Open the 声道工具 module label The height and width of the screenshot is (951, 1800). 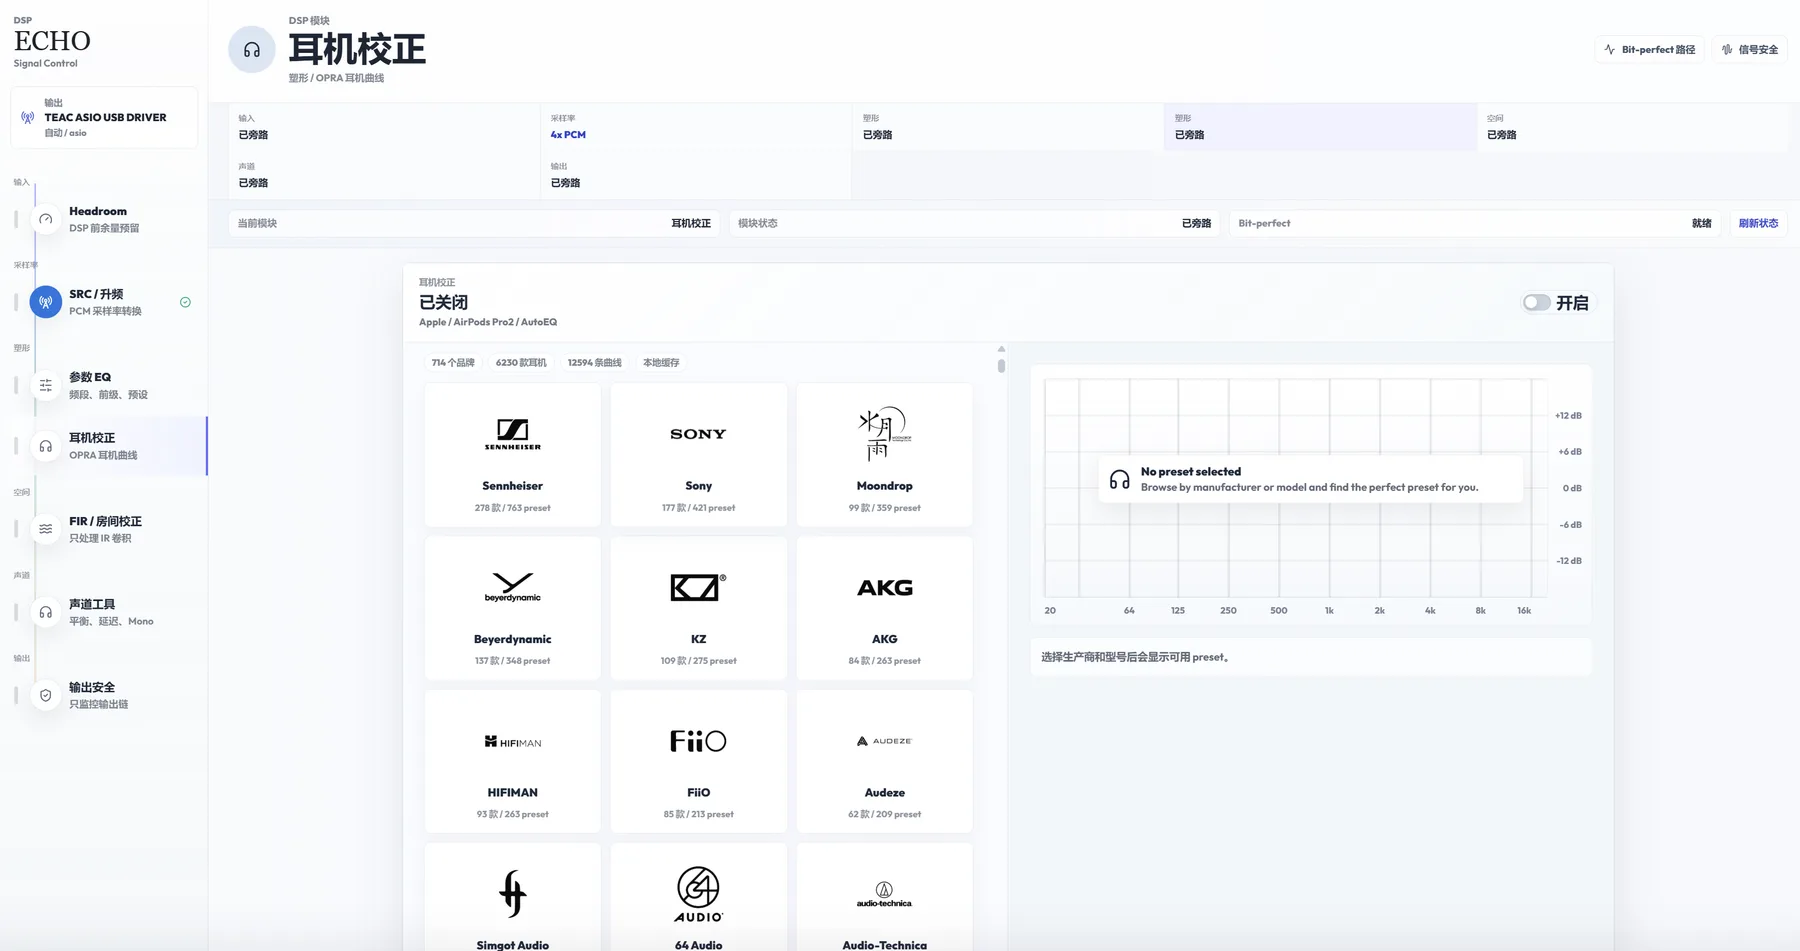click(x=92, y=604)
